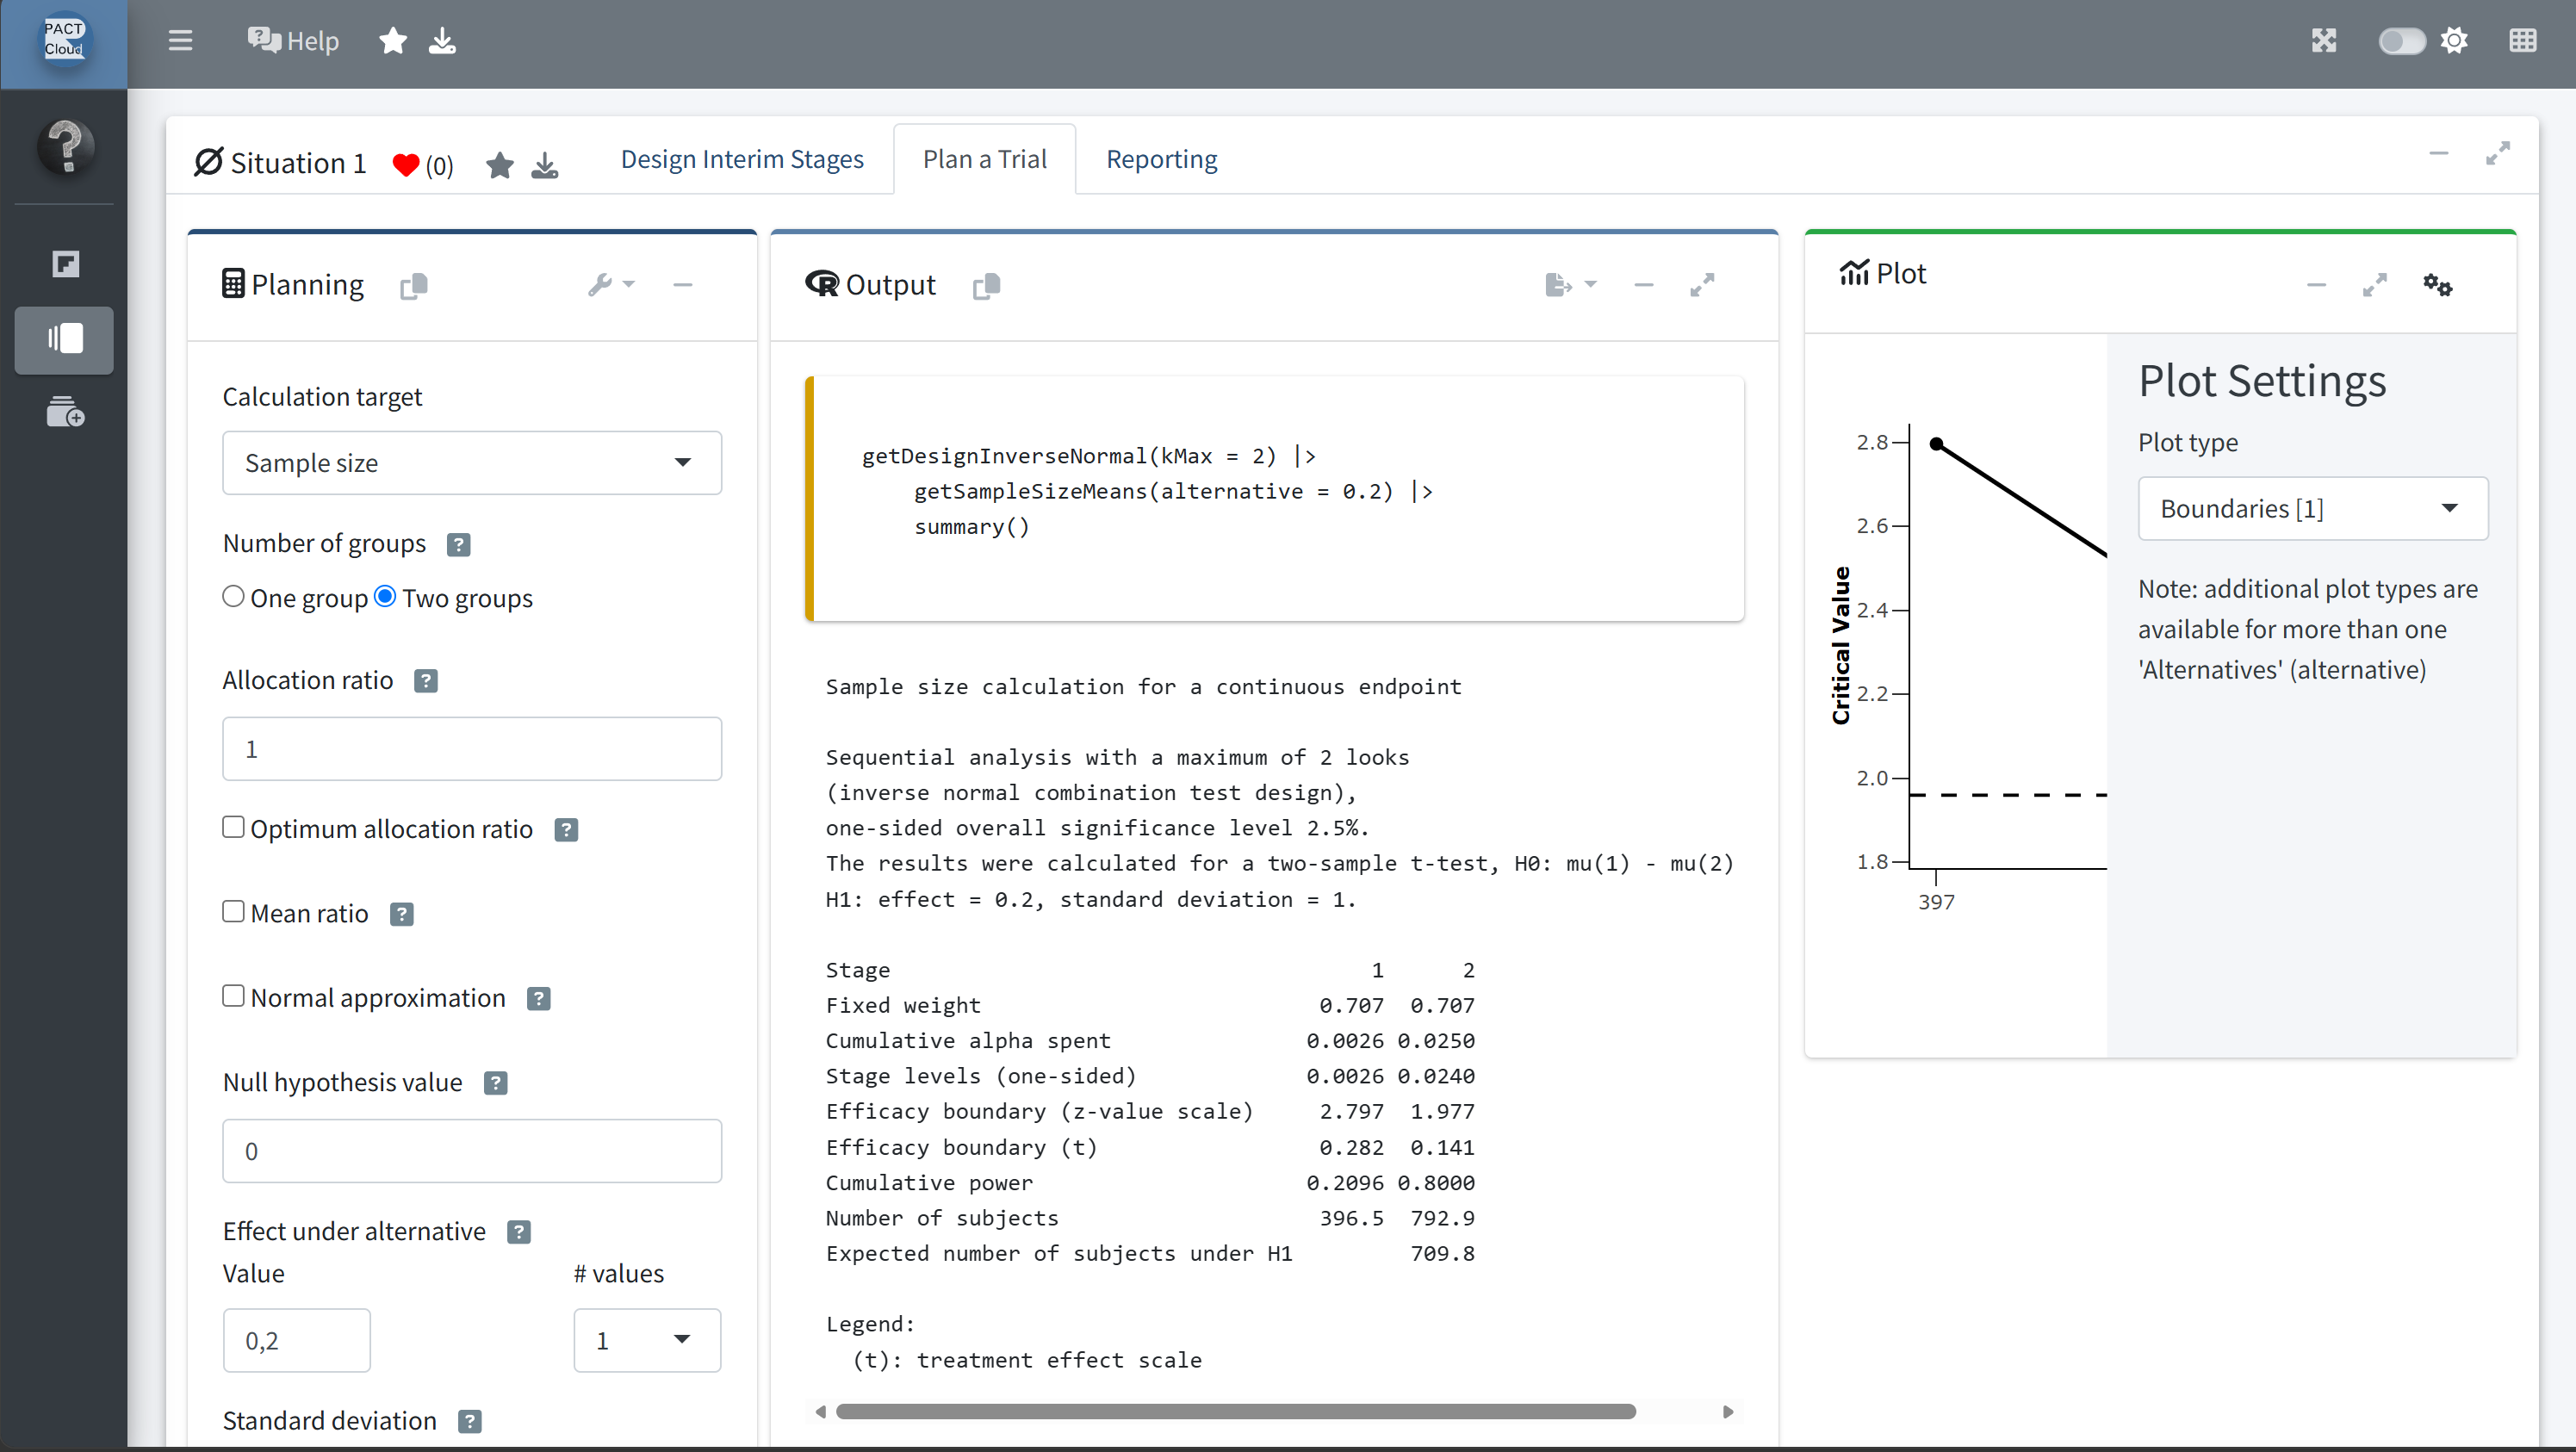Click the sun brightness icon
Viewport: 2576px width, 1452px height.
pyautogui.click(x=2454, y=41)
